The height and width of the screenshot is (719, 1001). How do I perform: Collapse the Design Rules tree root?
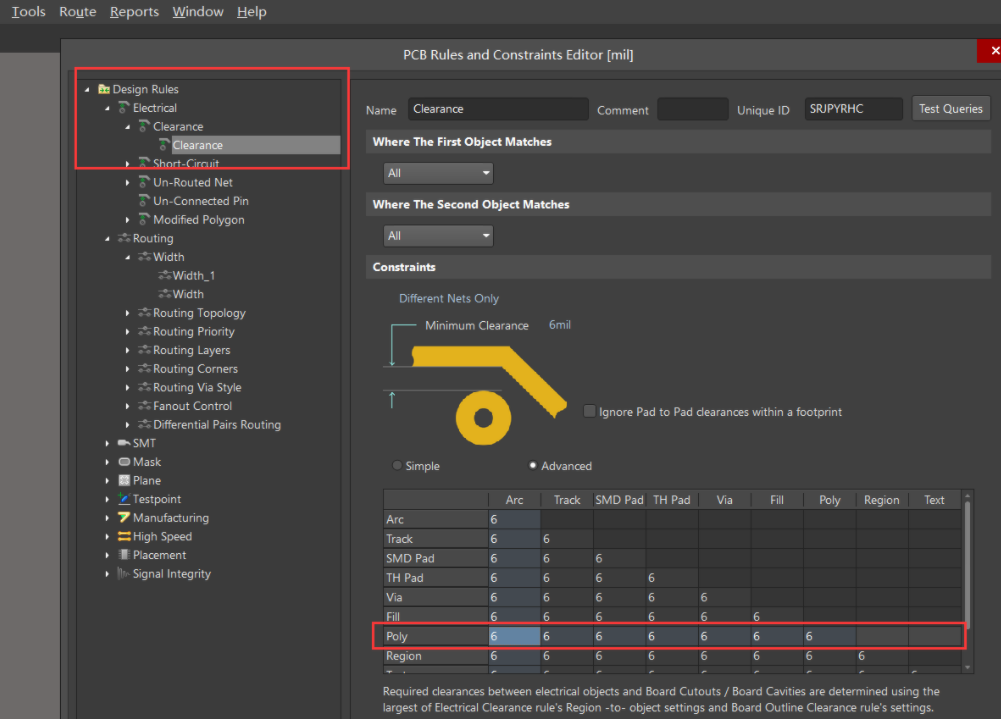coord(87,89)
